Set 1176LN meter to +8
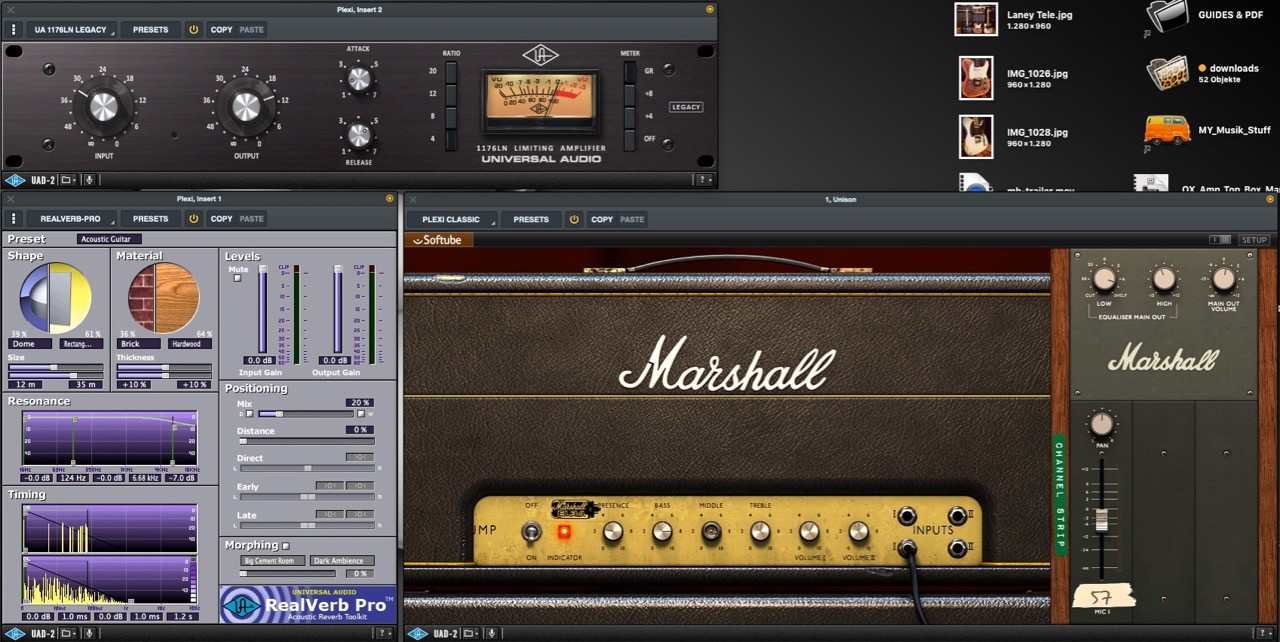 [630, 94]
